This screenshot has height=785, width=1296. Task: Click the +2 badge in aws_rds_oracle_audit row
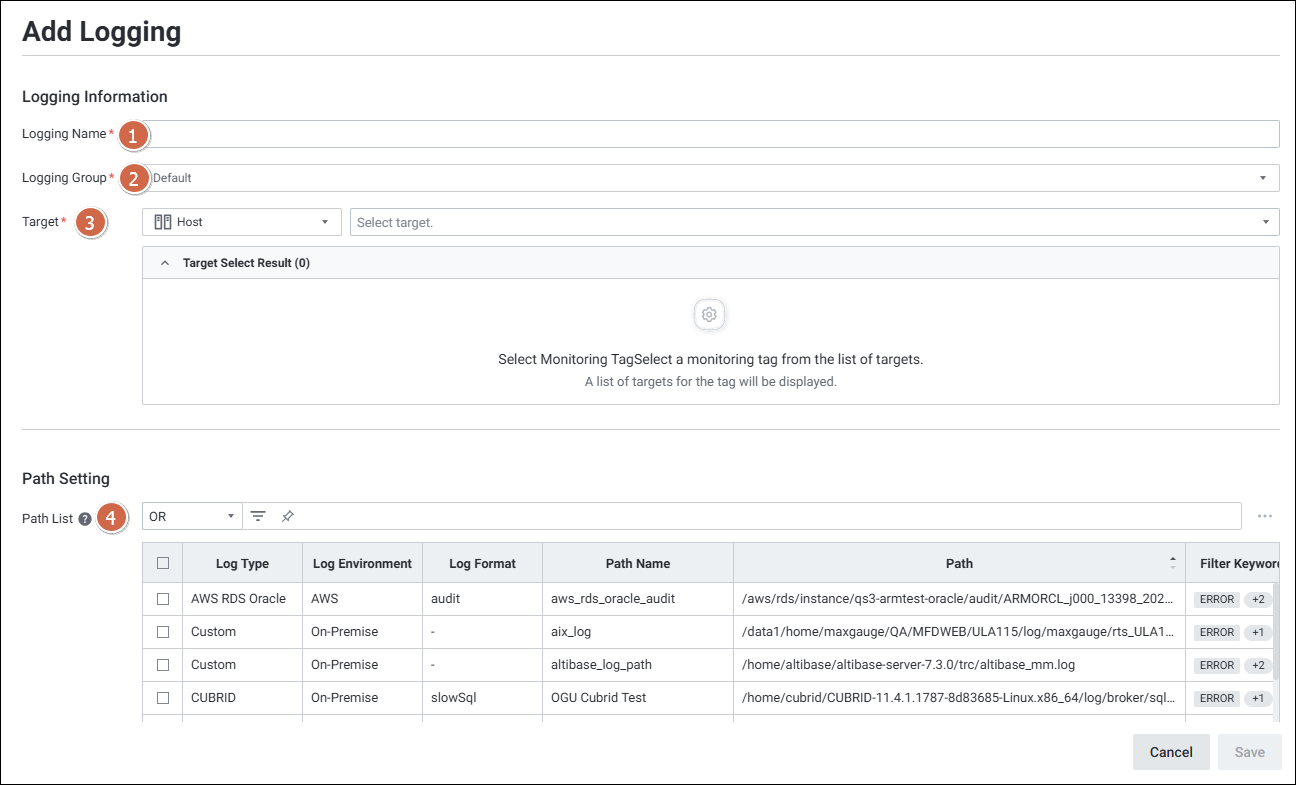(x=1257, y=599)
